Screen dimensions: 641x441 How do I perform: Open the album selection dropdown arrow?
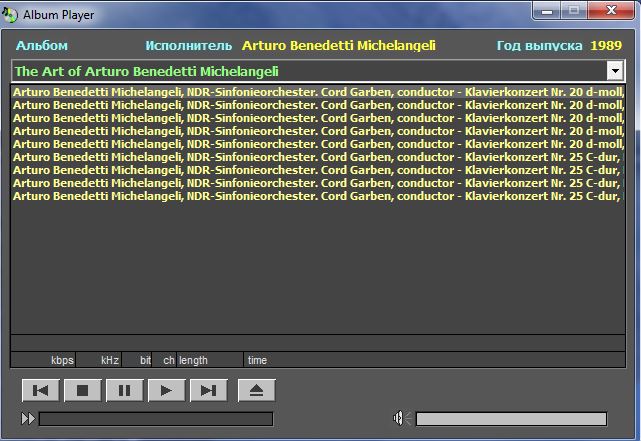[x=615, y=71]
